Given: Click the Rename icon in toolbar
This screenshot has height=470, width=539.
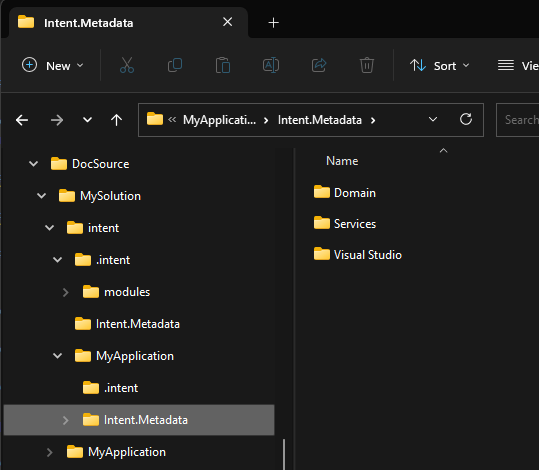Looking at the screenshot, I should coord(271,65).
